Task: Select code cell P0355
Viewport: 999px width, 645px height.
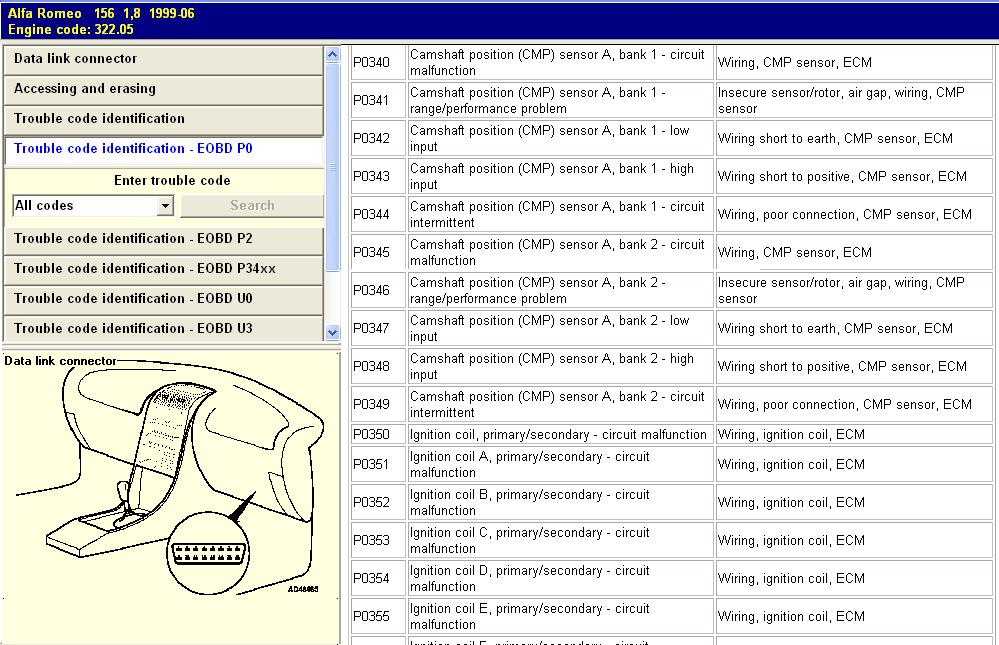Action: [378, 616]
